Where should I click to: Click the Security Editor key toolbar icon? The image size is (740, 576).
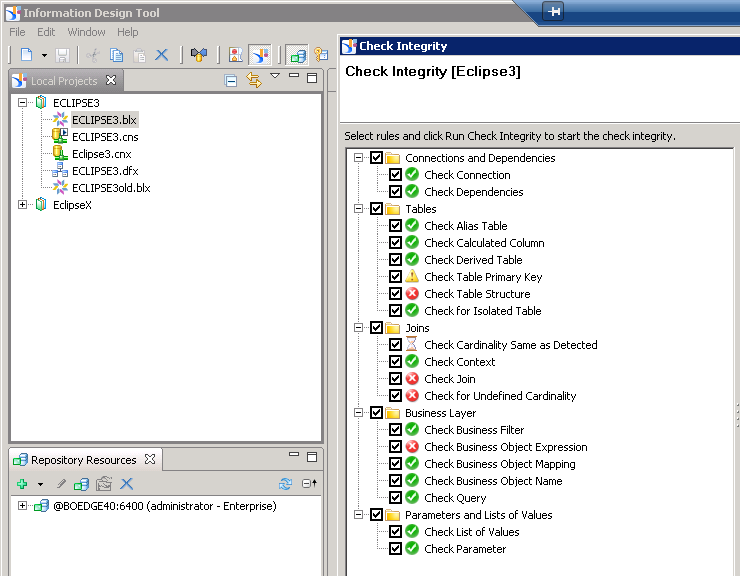click(321, 55)
